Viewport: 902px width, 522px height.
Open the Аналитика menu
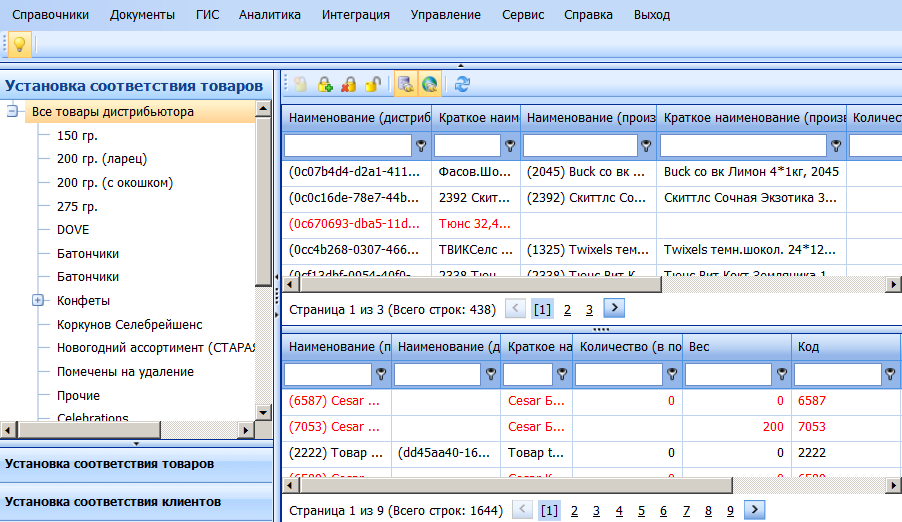[271, 15]
